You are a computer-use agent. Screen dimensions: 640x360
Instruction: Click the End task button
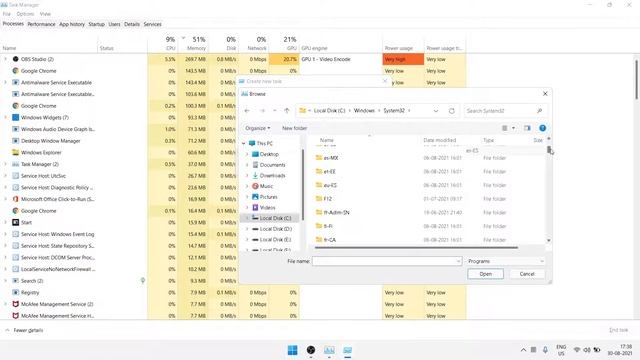click(x=618, y=330)
